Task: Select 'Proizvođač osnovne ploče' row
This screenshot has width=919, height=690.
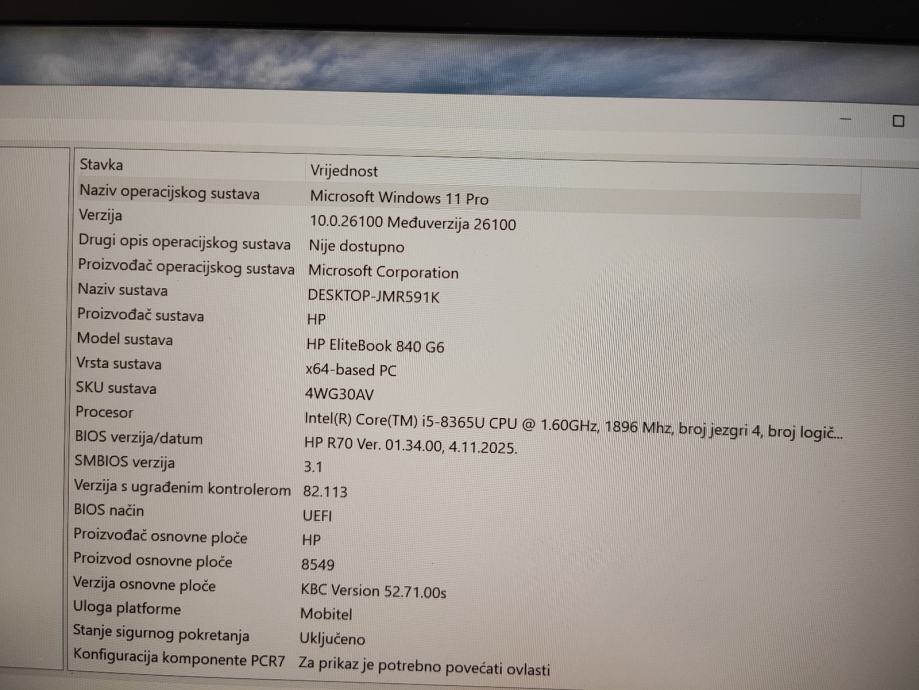Action: (160, 536)
